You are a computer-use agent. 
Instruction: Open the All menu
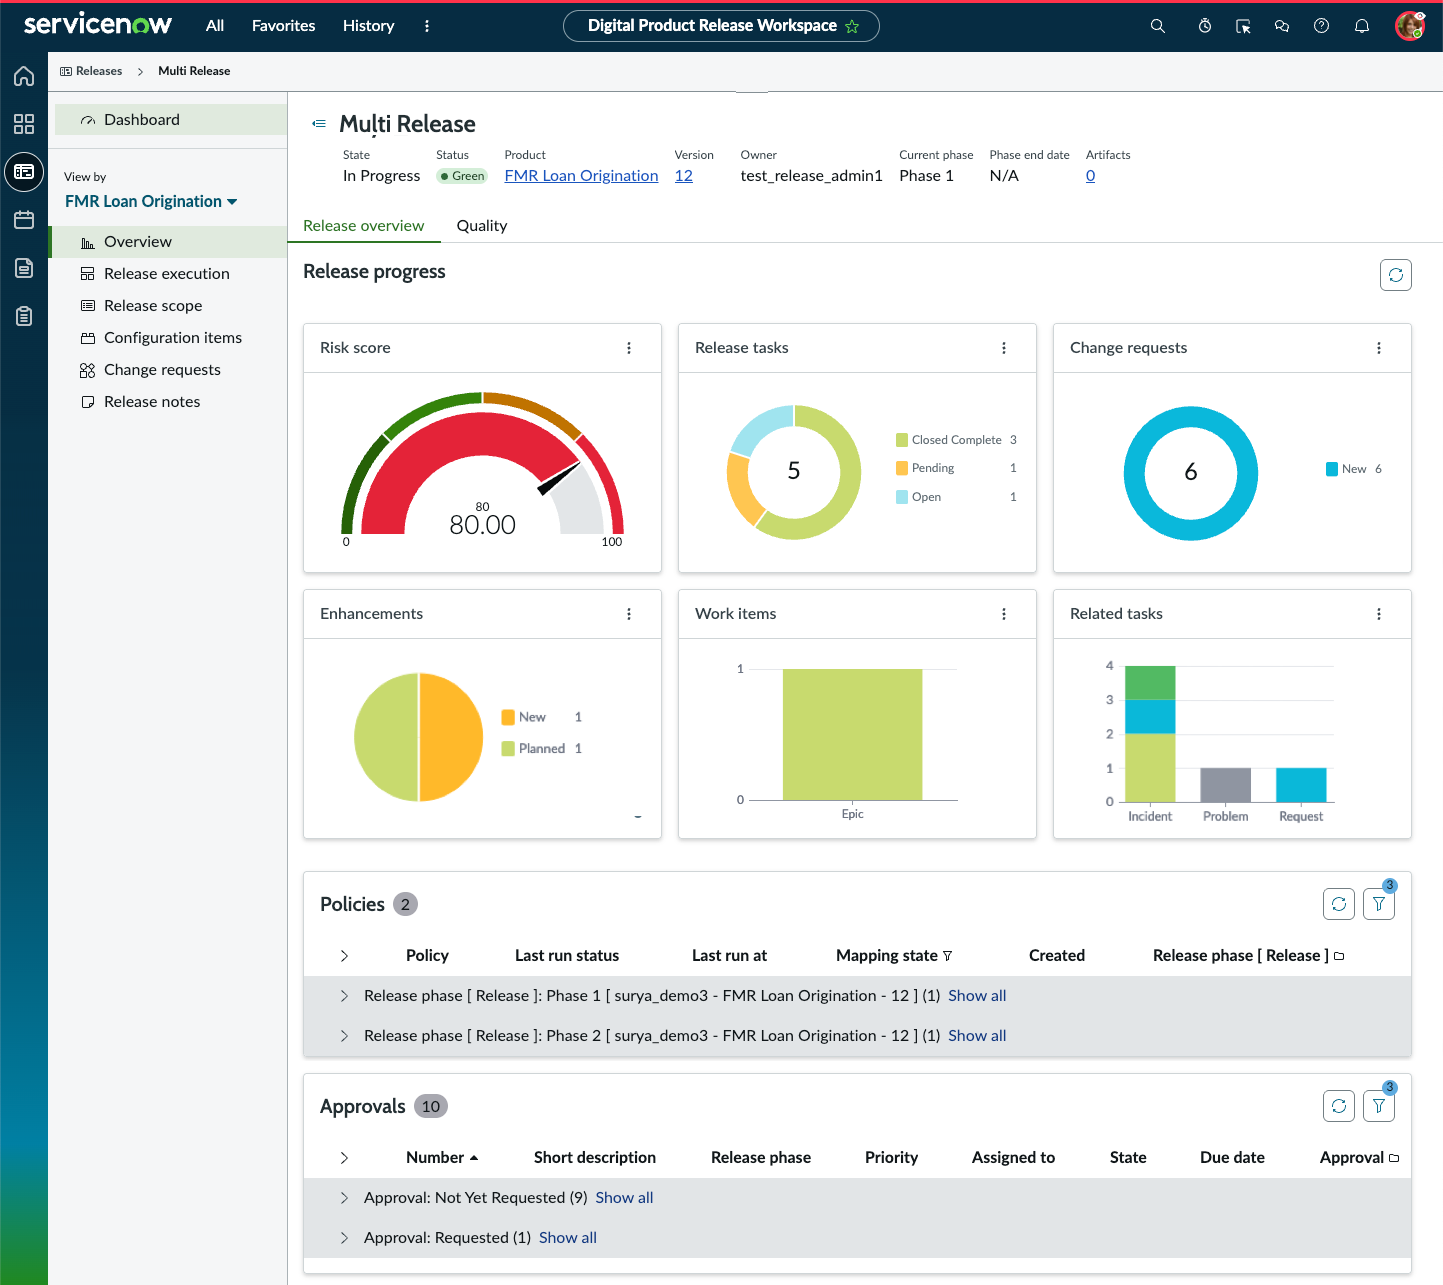[215, 26]
